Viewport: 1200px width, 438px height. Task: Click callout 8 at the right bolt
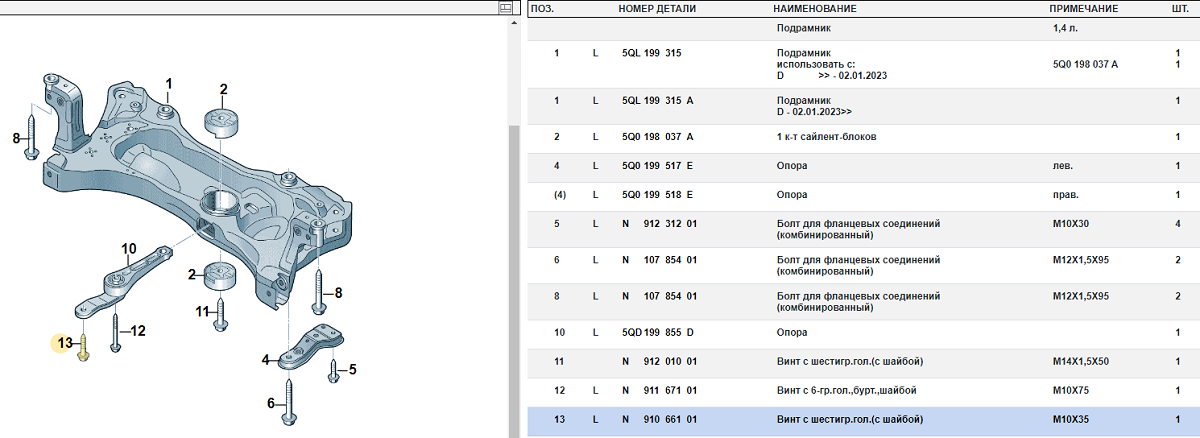tap(338, 293)
